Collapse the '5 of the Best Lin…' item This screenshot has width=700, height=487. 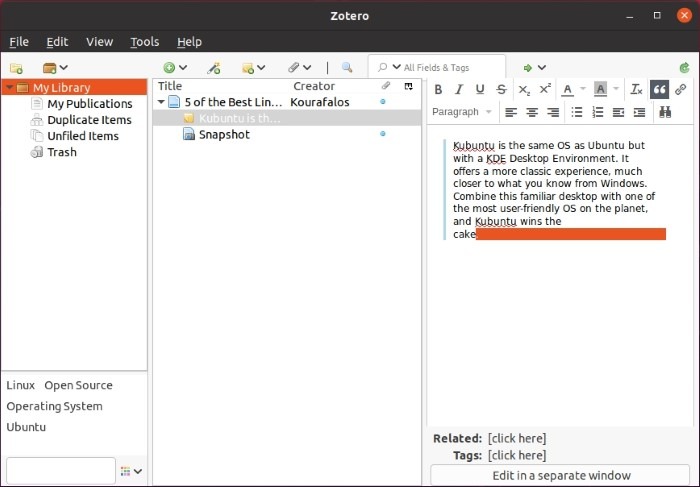point(161,102)
